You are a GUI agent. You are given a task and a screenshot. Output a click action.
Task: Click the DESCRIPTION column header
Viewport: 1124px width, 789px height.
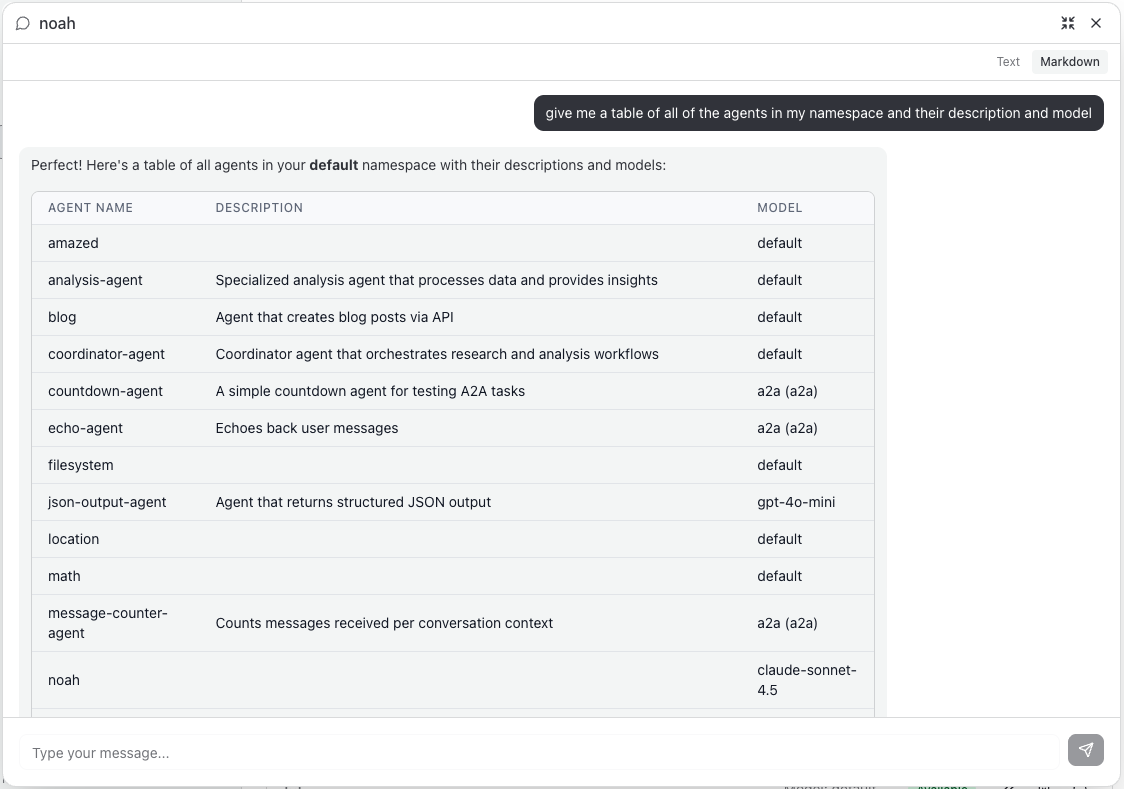(259, 208)
